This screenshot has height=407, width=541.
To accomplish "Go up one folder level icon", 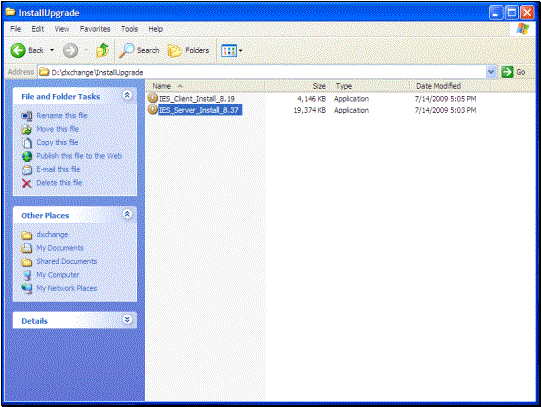I will point(102,50).
